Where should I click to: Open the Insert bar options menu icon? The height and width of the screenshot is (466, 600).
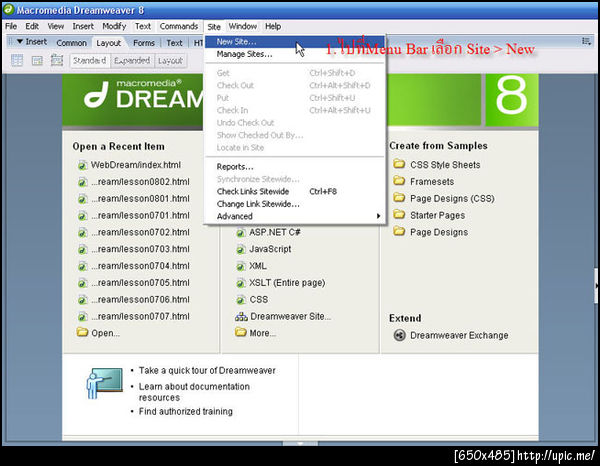click(586, 41)
